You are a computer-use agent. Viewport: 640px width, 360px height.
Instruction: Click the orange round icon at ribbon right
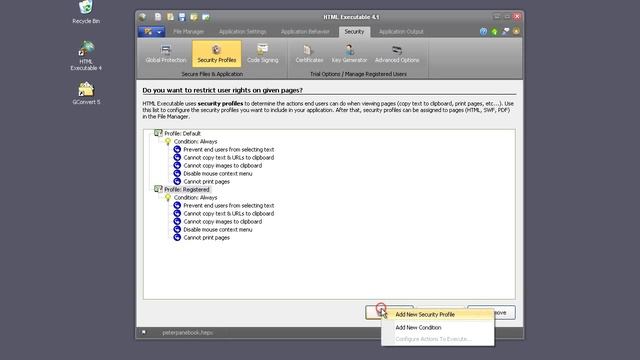click(x=516, y=31)
